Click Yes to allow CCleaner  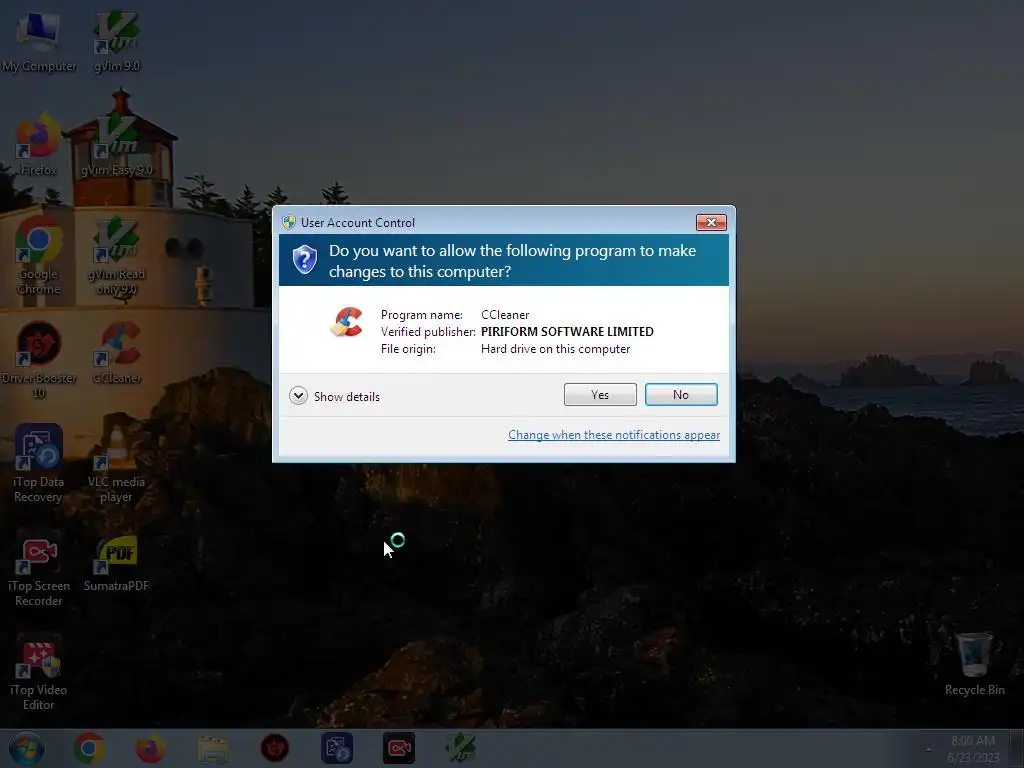tap(600, 394)
